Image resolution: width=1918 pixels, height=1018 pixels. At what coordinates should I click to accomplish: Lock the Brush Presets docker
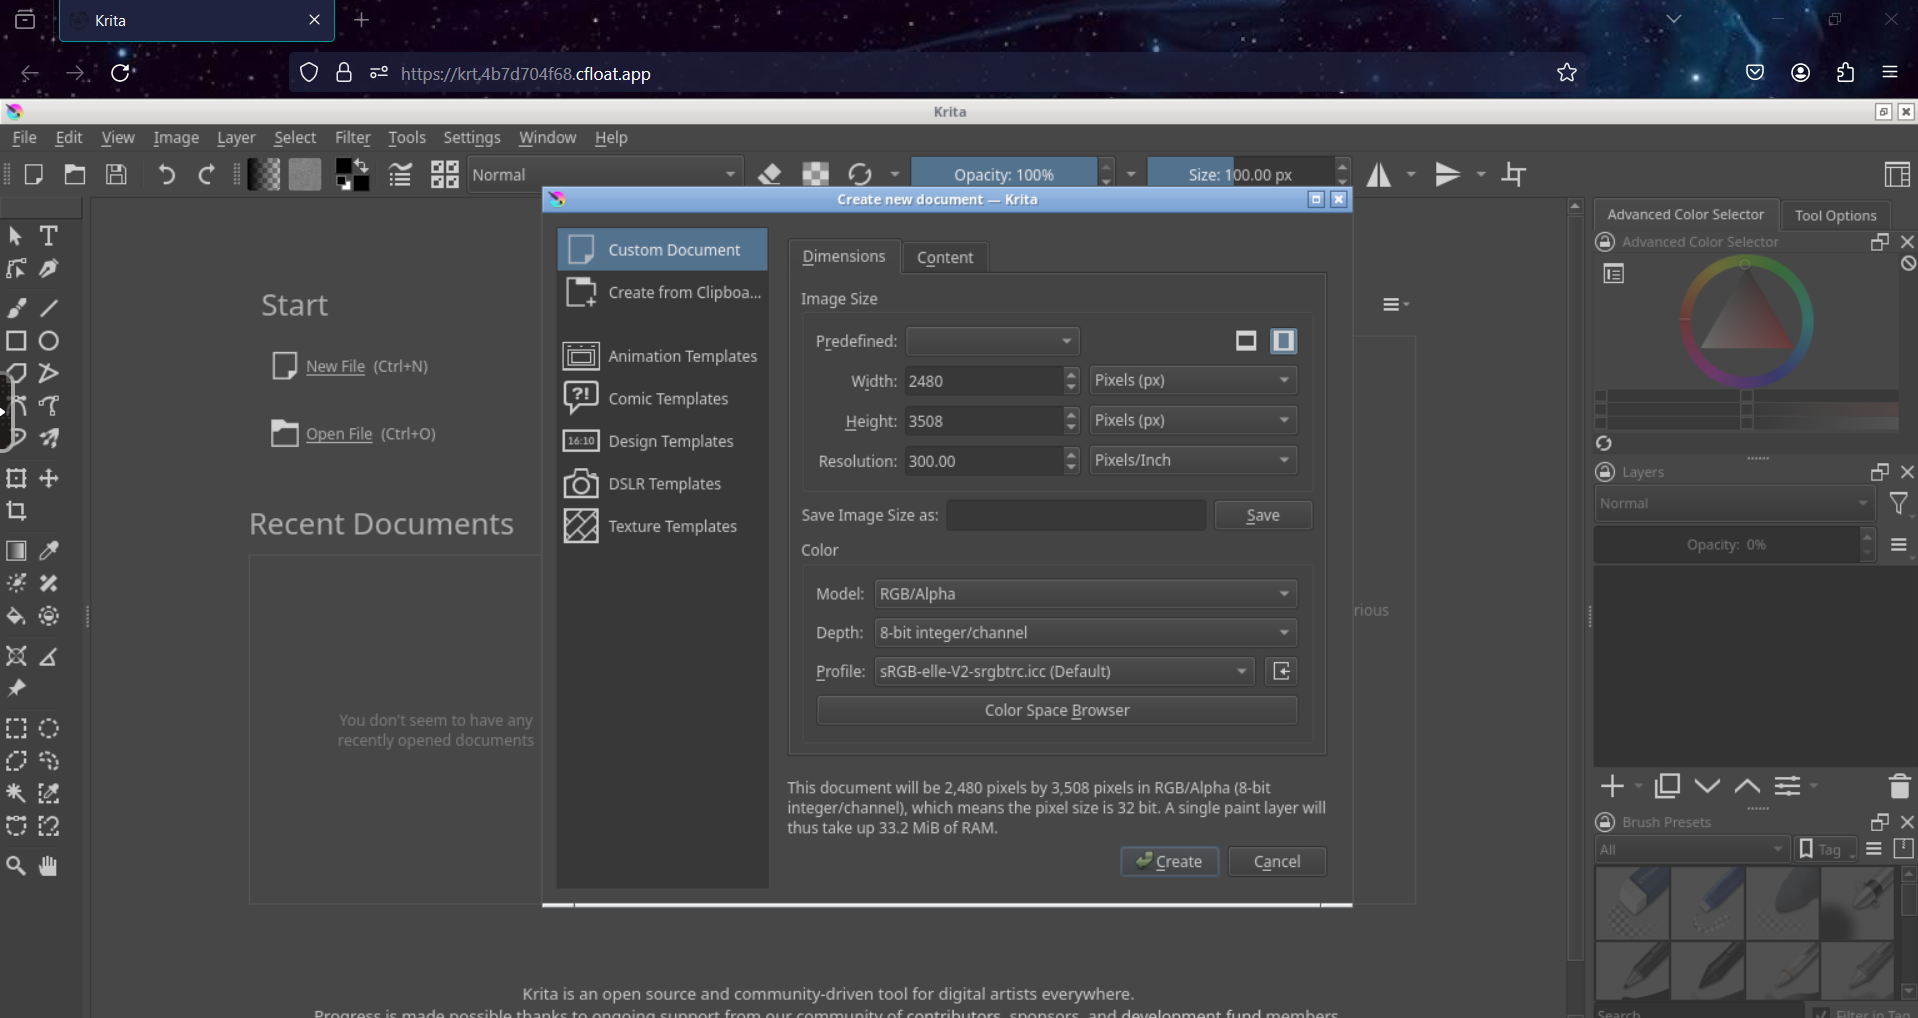(1605, 822)
